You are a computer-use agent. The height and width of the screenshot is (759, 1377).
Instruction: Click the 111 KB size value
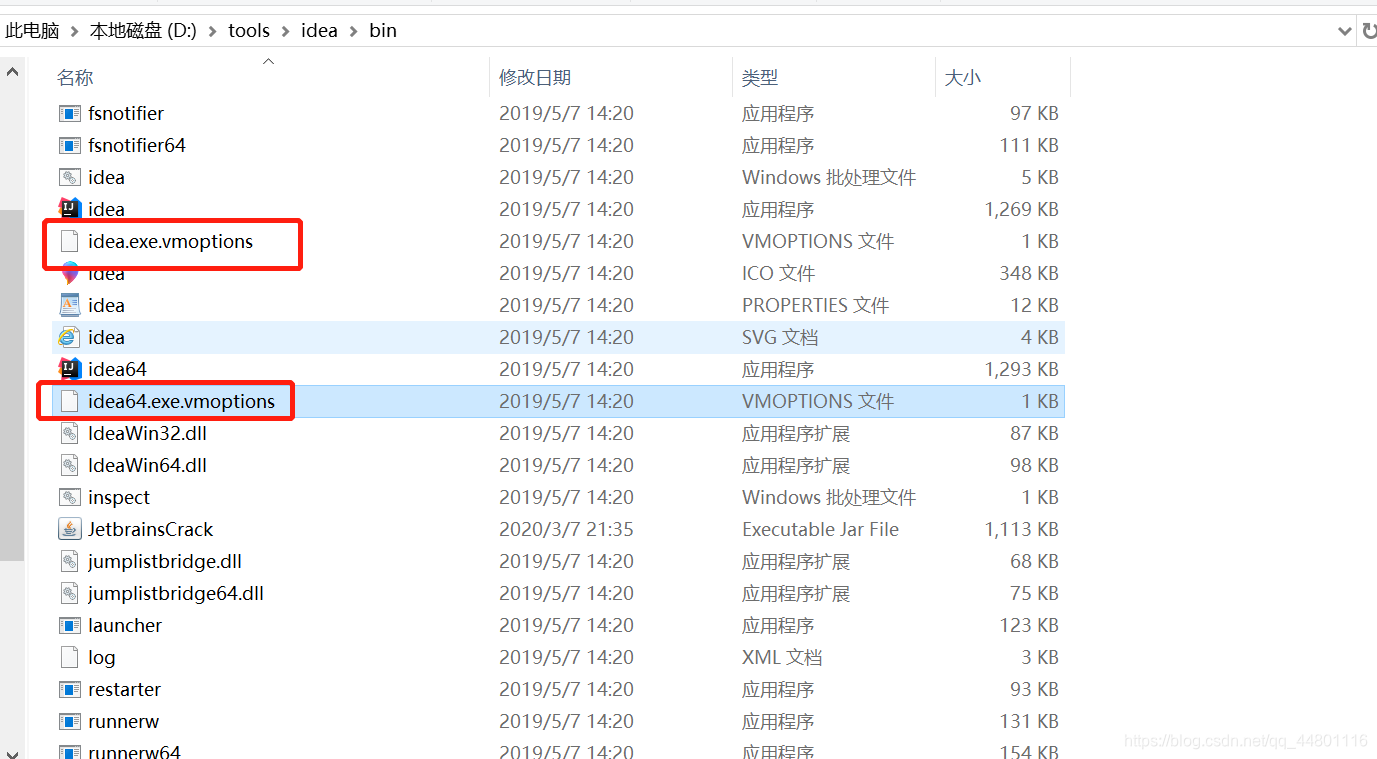1028,145
